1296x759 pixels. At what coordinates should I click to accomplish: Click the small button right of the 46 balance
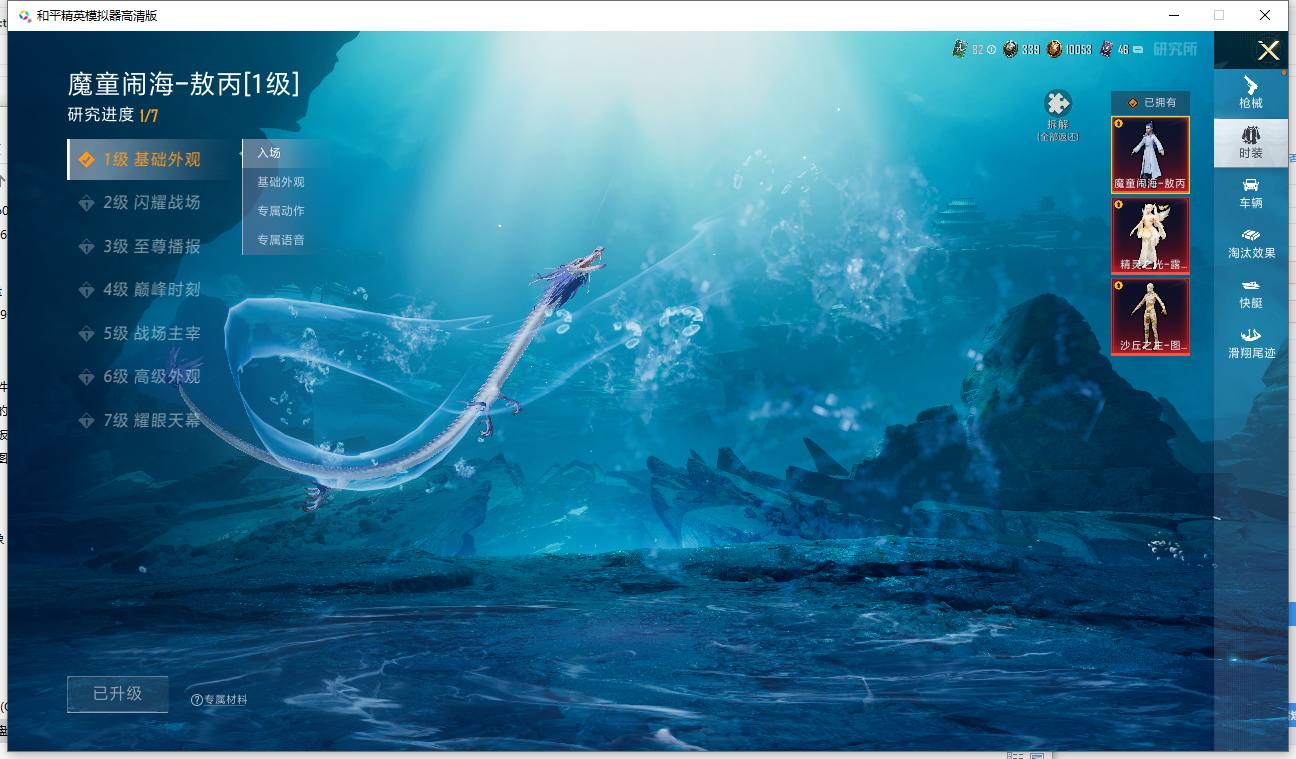1137,49
